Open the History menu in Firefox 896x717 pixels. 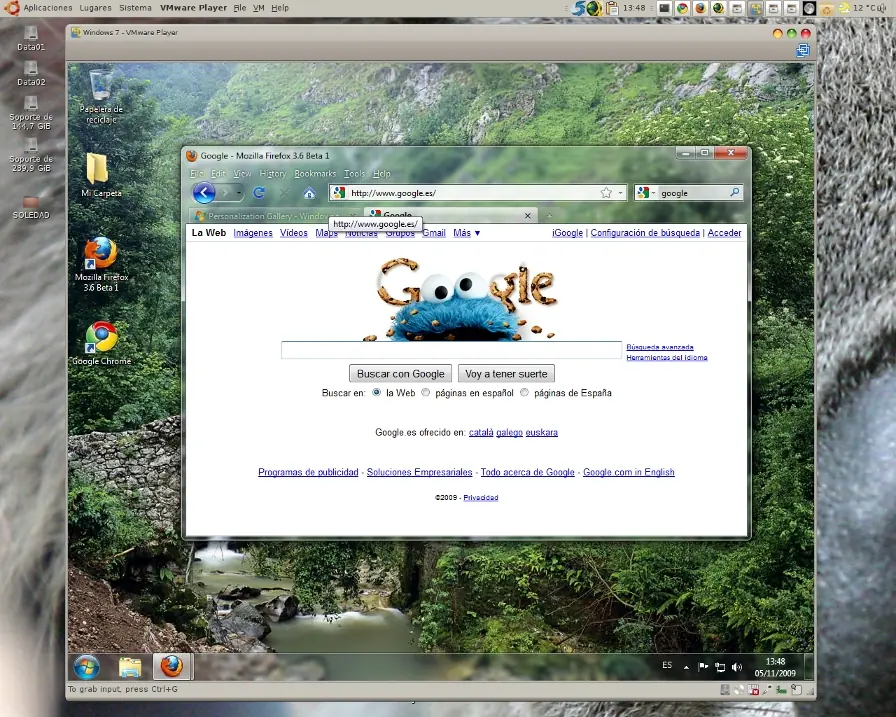(273, 174)
